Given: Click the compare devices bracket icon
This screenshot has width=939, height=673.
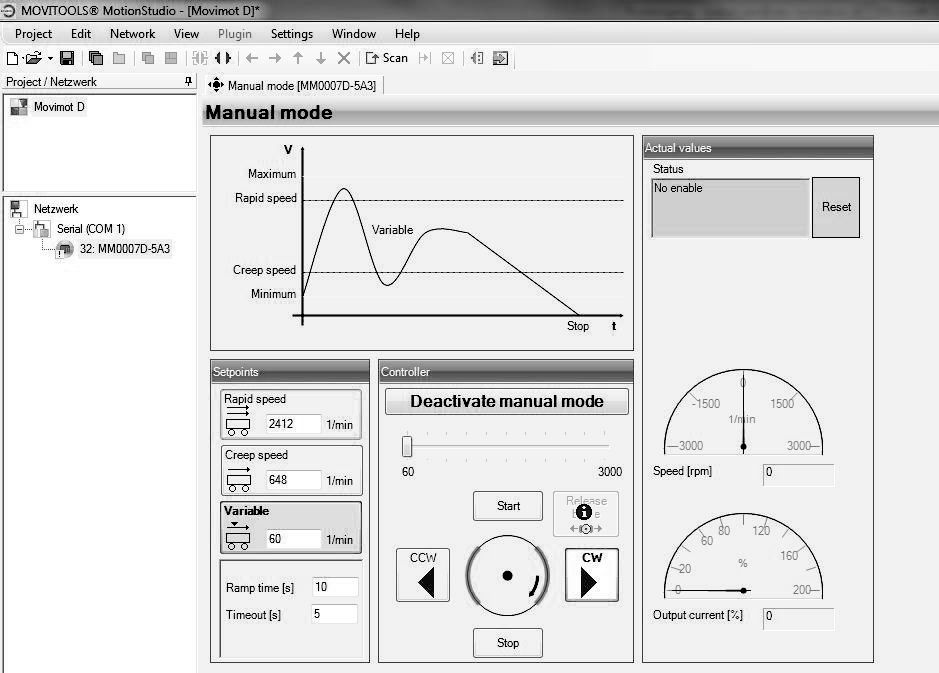Looking at the screenshot, I should pos(199,58).
